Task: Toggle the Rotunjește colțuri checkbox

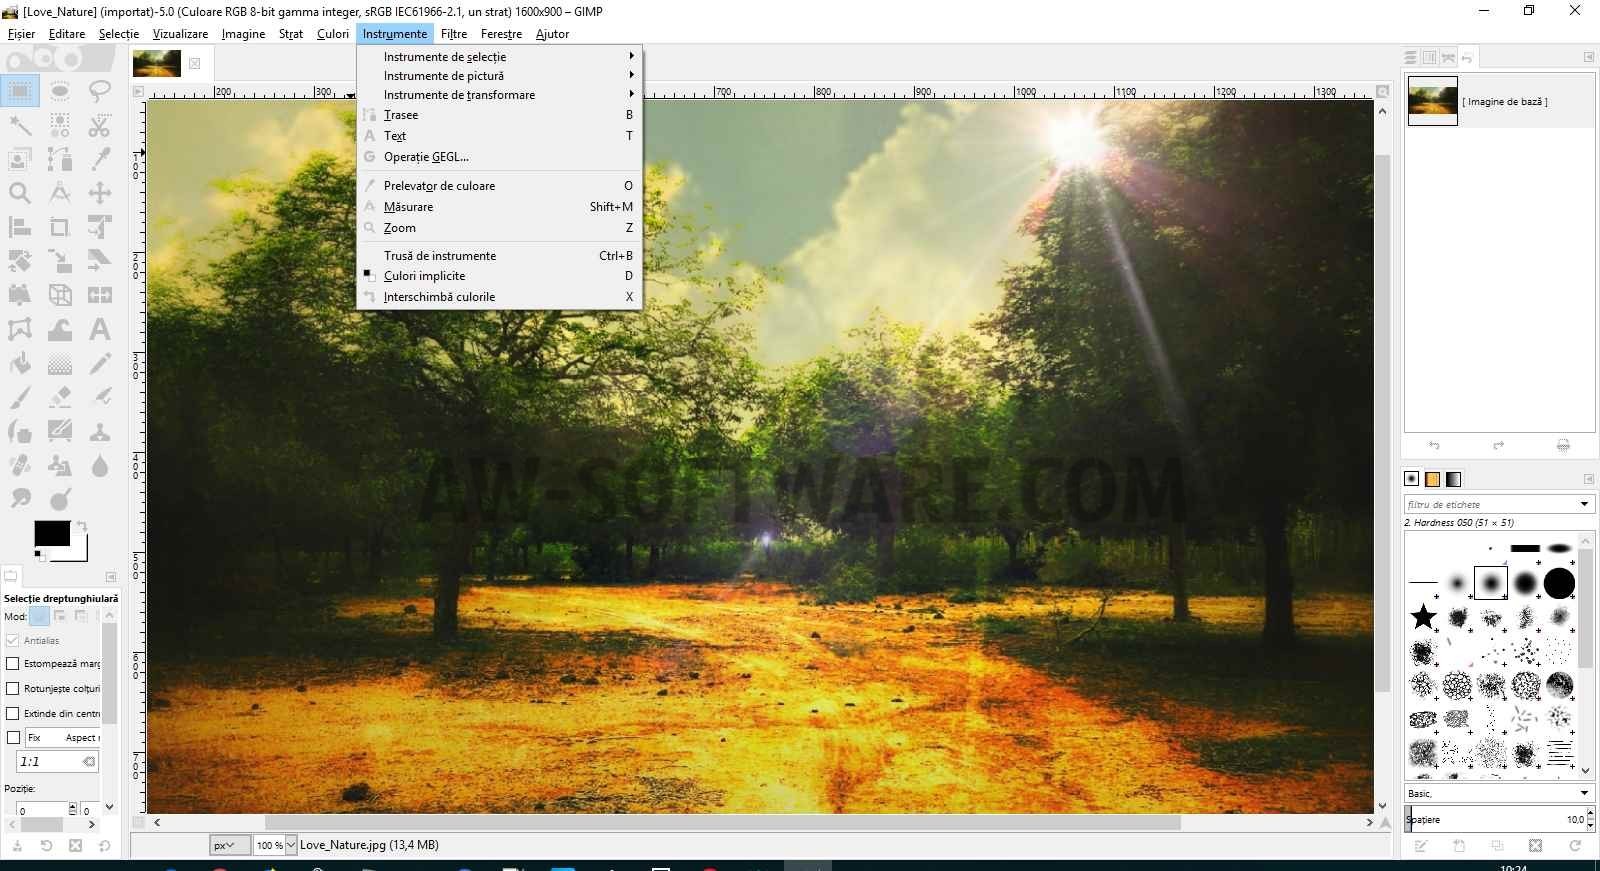Action: [13, 688]
